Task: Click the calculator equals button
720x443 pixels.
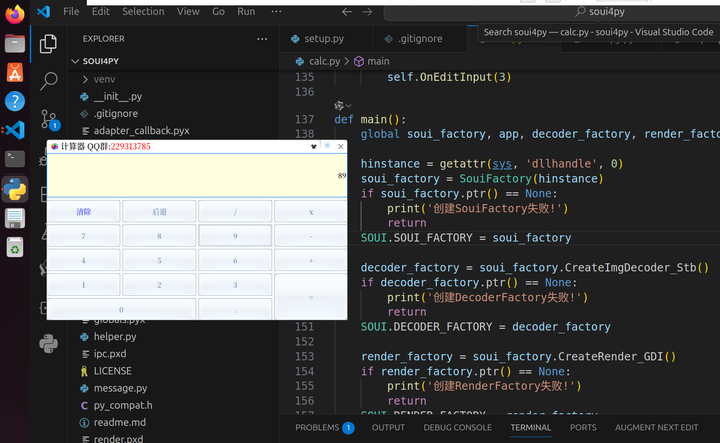Action: click(311, 297)
